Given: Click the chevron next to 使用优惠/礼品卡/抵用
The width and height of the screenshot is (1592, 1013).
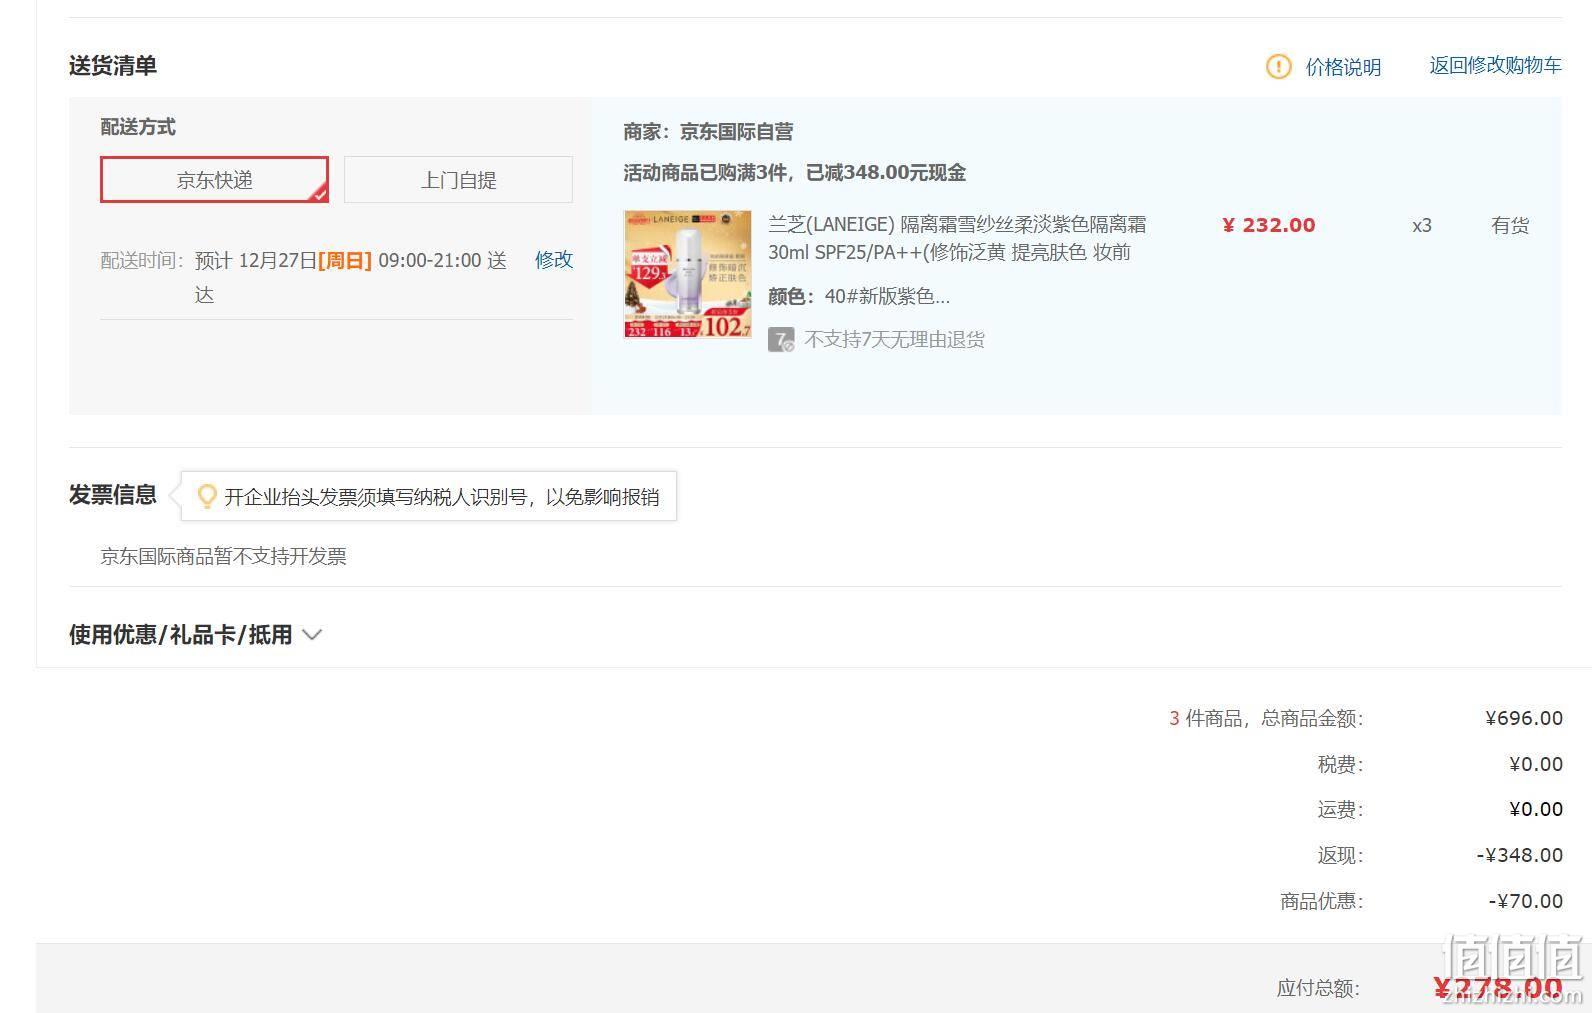Looking at the screenshot, I should click(x=312, y=635).
